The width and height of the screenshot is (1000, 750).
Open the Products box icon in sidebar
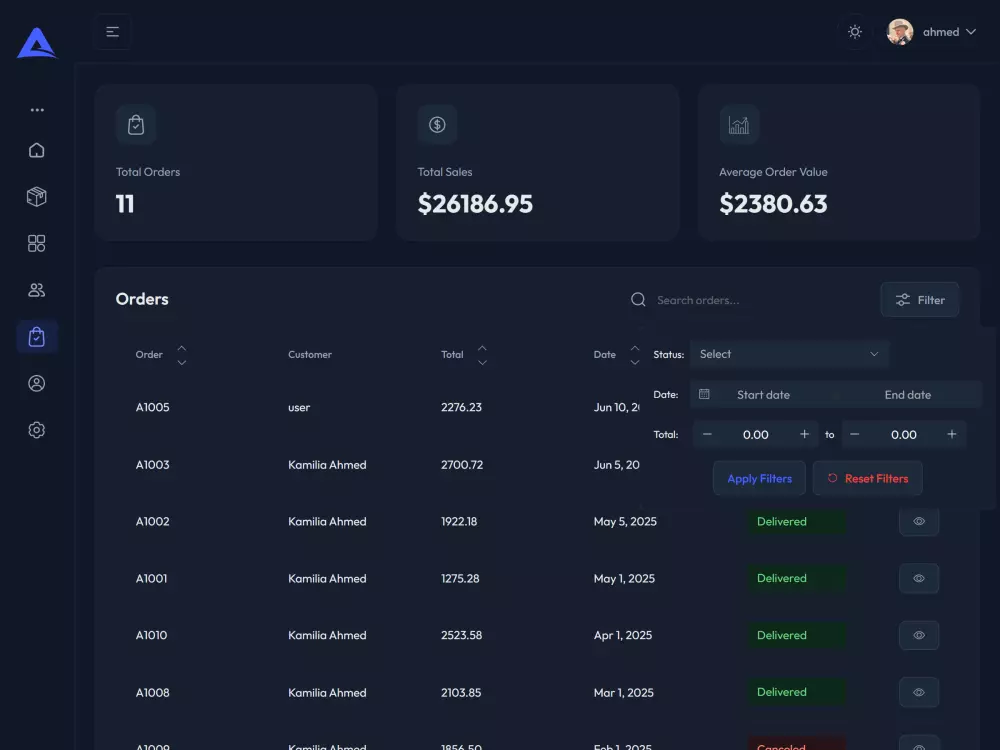pos(37,196)
